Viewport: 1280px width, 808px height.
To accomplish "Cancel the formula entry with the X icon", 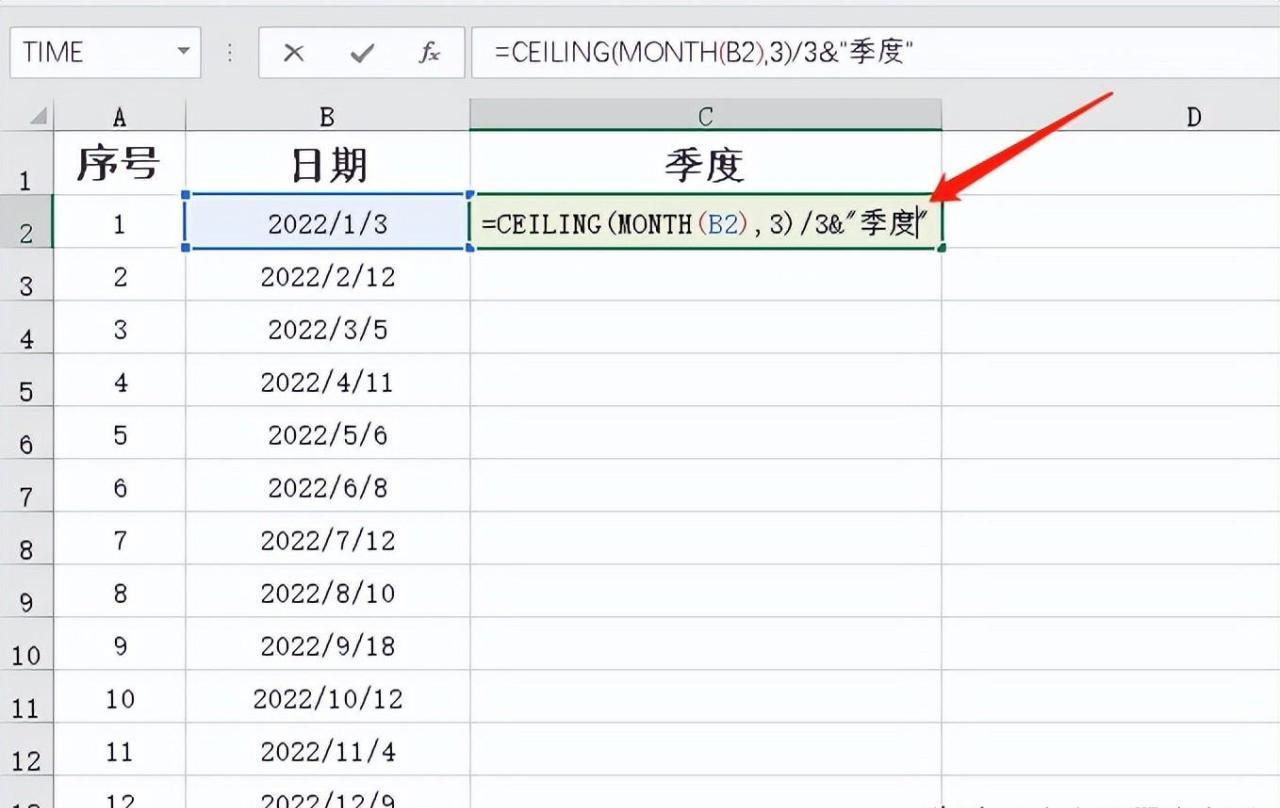I will click(x=293, y=53).
